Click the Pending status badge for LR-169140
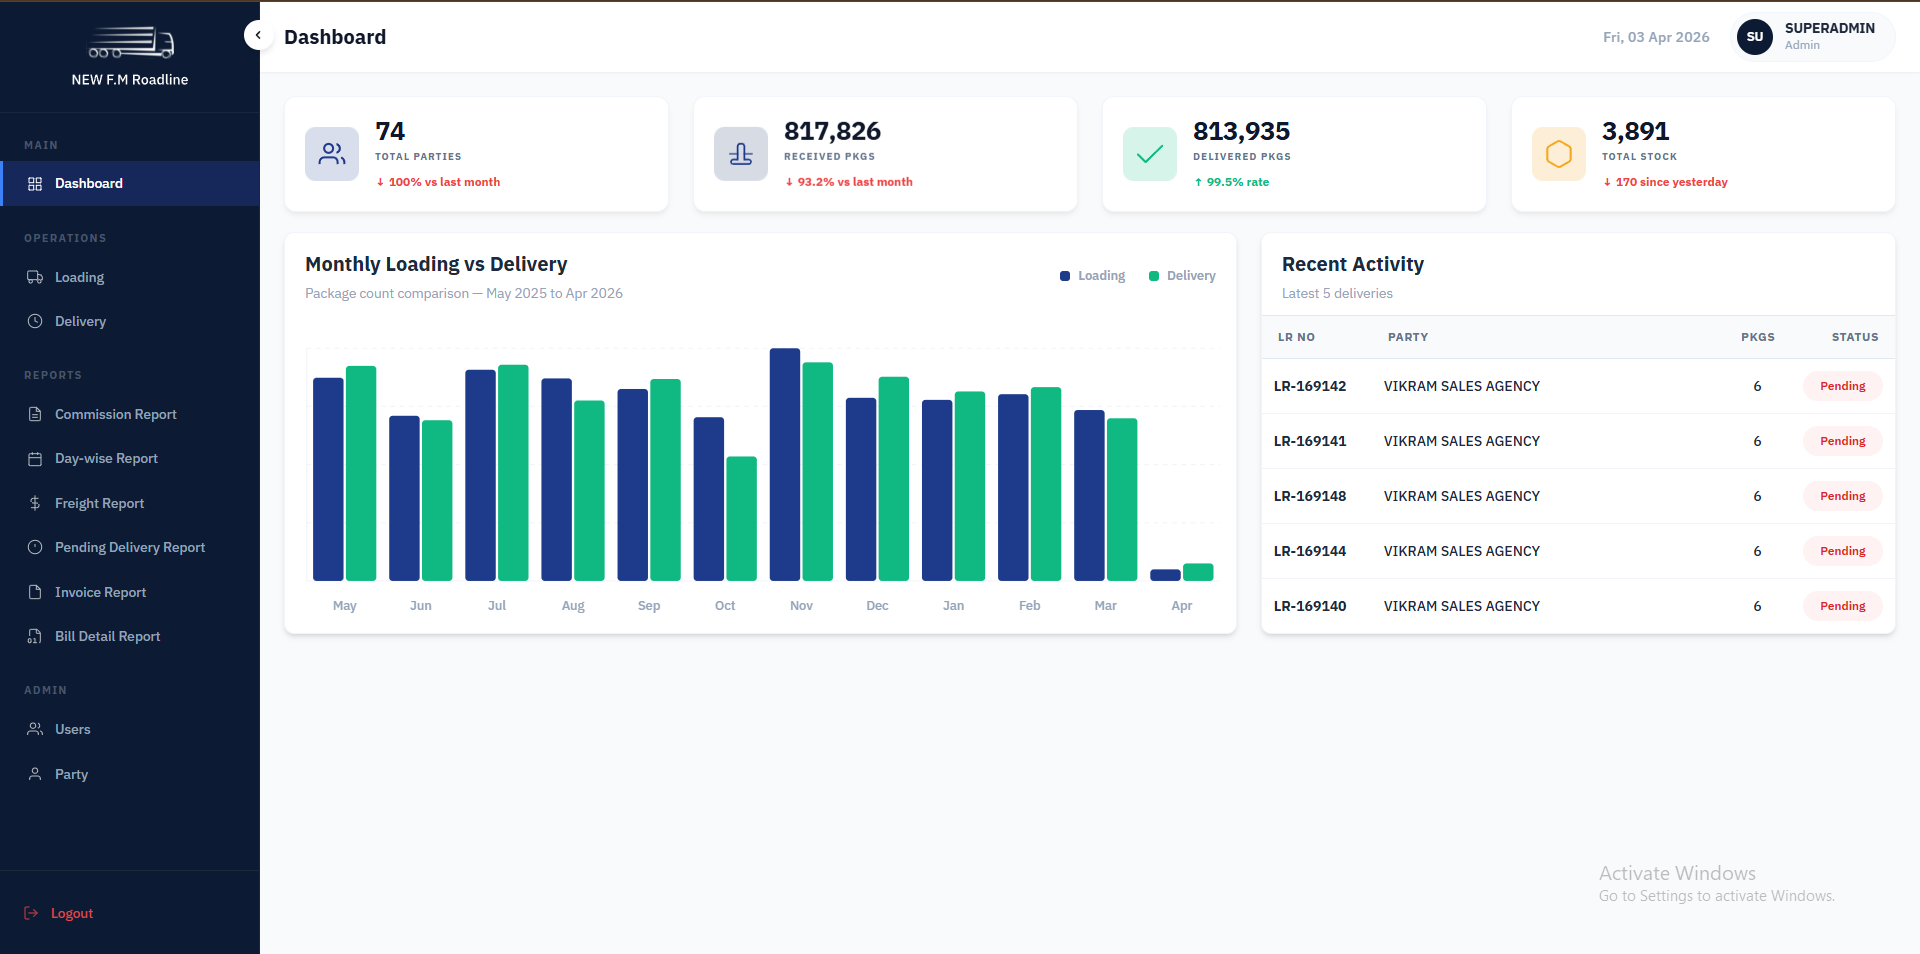Screen dimensions: 1920x954 1842,606
